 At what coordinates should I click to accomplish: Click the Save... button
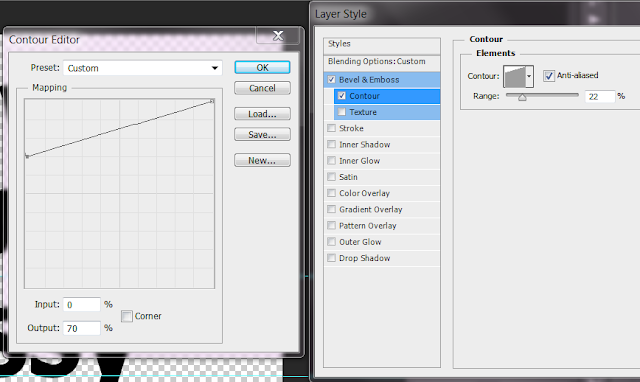coord(262,134)
